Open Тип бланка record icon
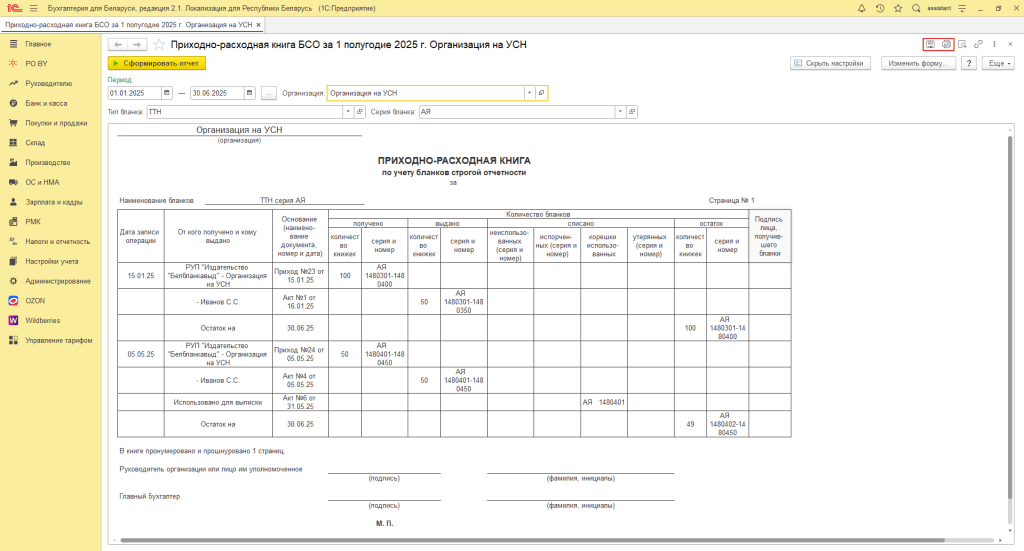The height and width of the screenshot is (551, 1024). click(x=360, y=112)
